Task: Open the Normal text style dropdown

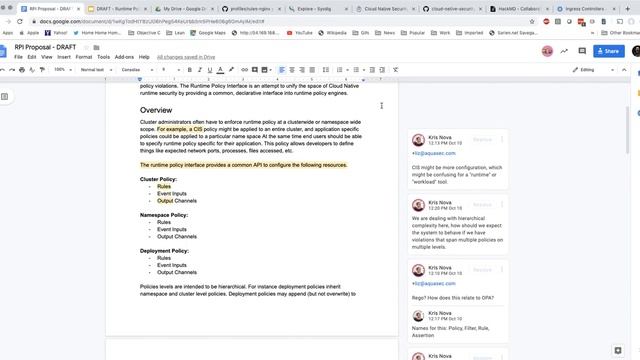Action: [96, 70]
